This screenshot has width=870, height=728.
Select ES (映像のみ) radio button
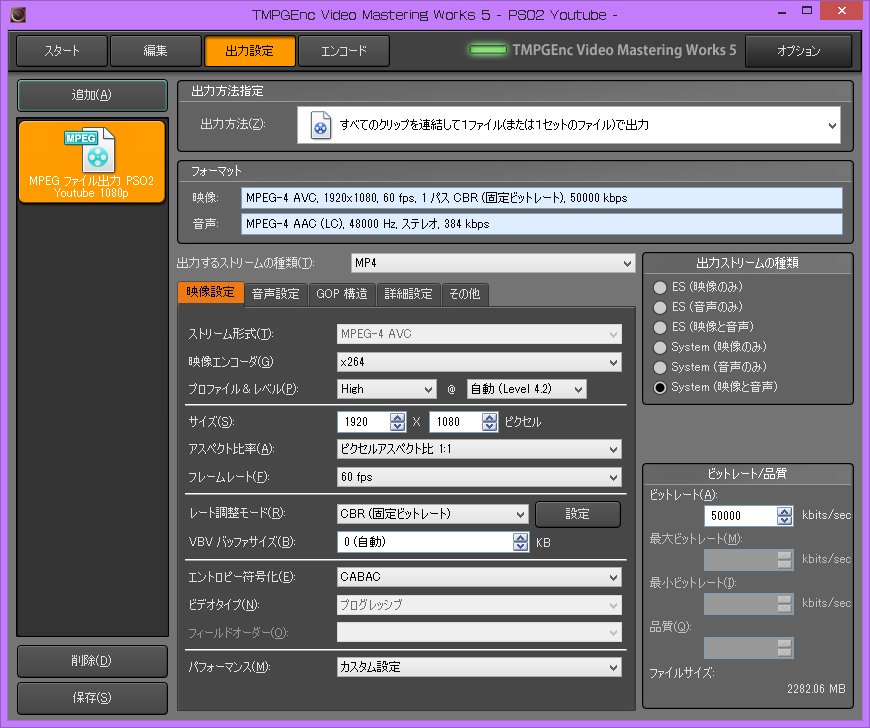pyautogui.click(x=660, y=287)
